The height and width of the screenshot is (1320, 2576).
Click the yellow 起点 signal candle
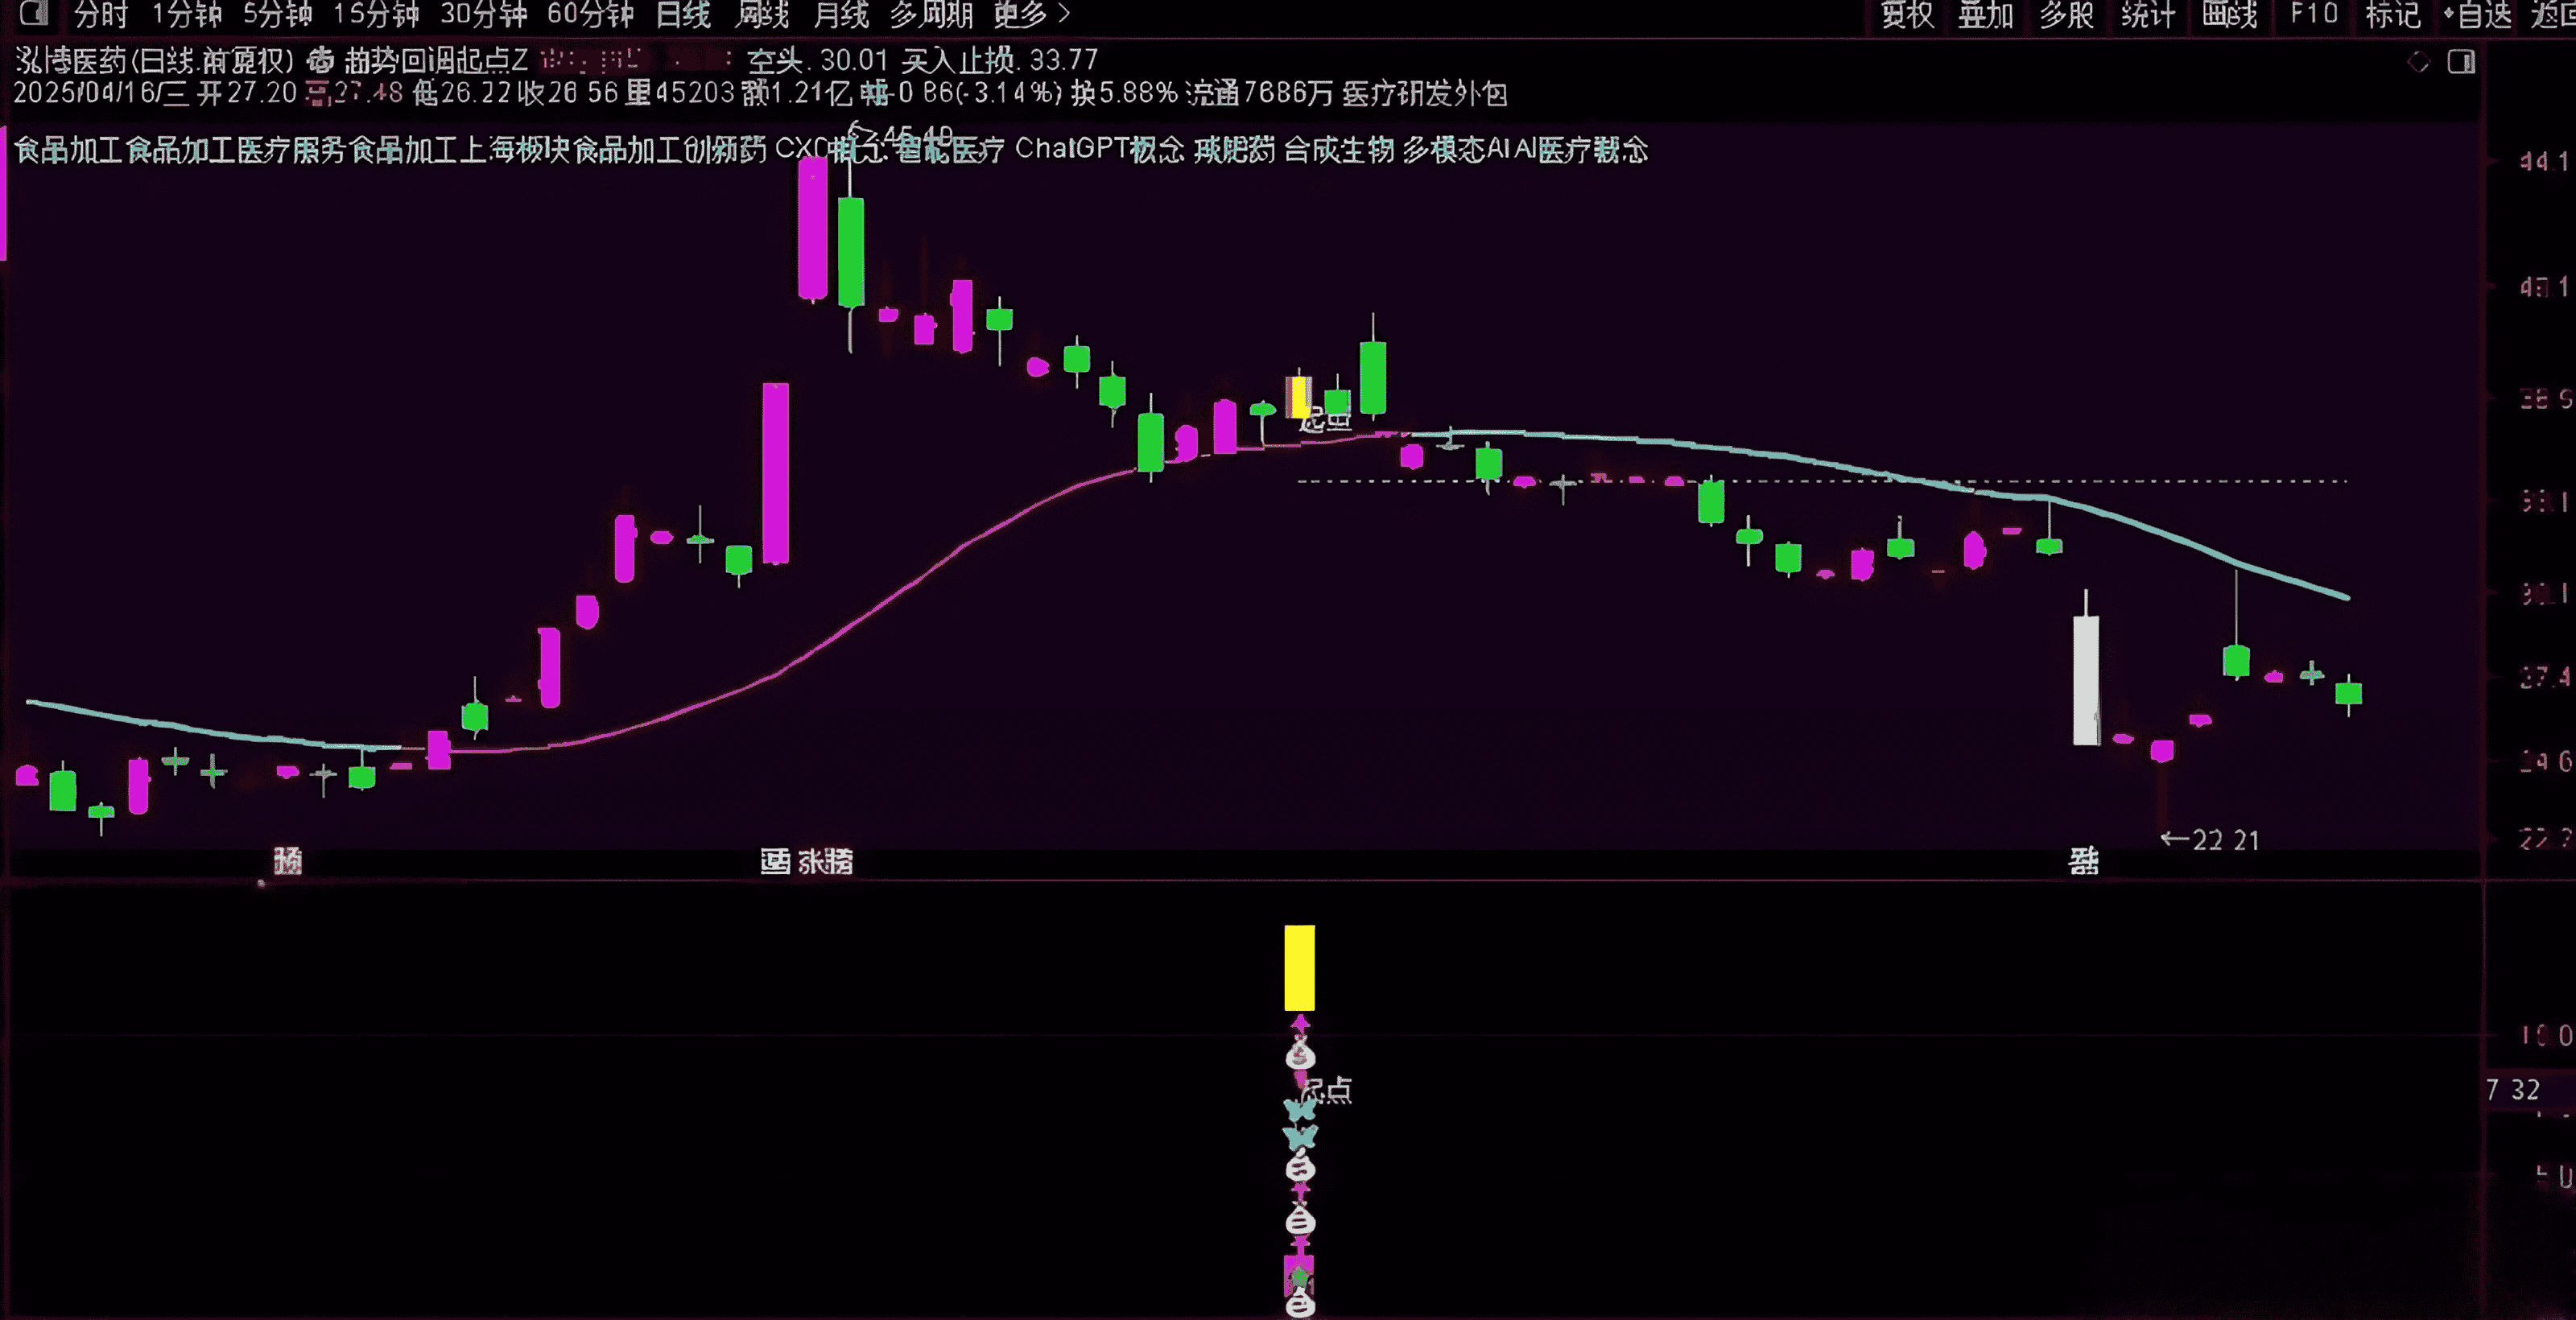coord(1299,397)
